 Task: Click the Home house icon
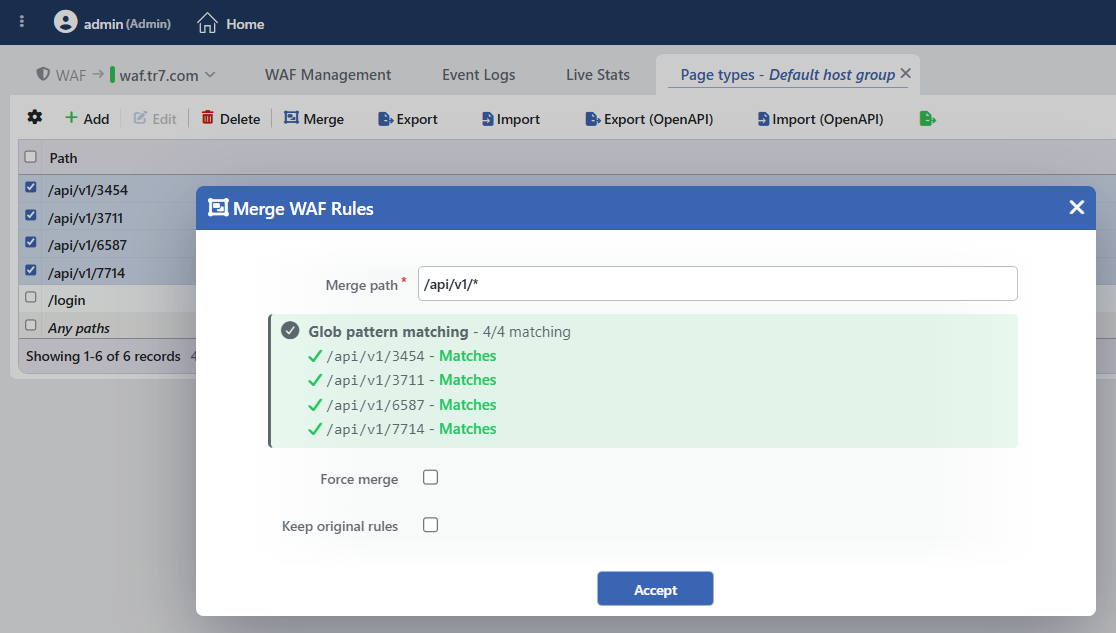pos(207,23)
